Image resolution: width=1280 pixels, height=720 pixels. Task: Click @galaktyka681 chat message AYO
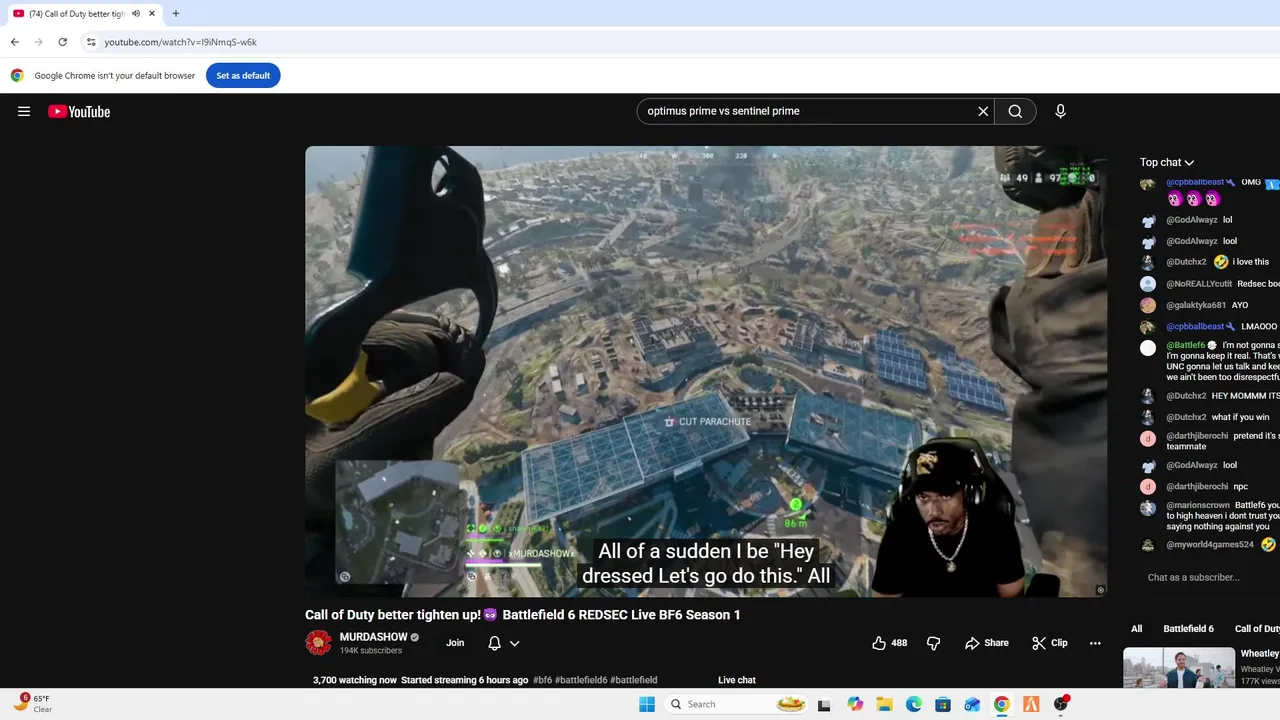point(1207,305)
